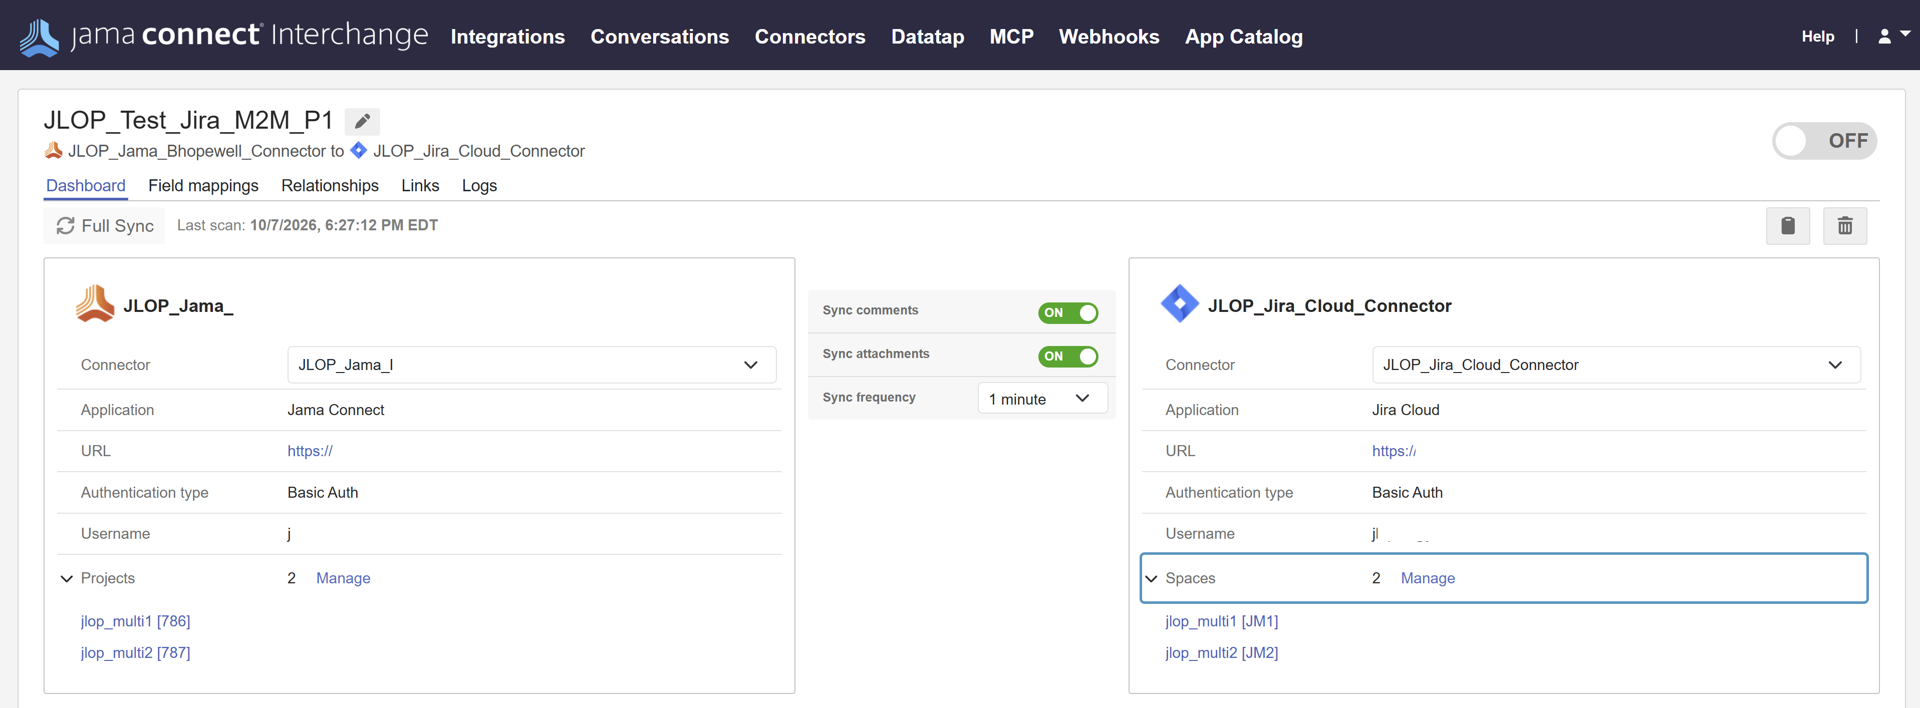Click the small Jira icon in the subtitle

coord(359,151)
